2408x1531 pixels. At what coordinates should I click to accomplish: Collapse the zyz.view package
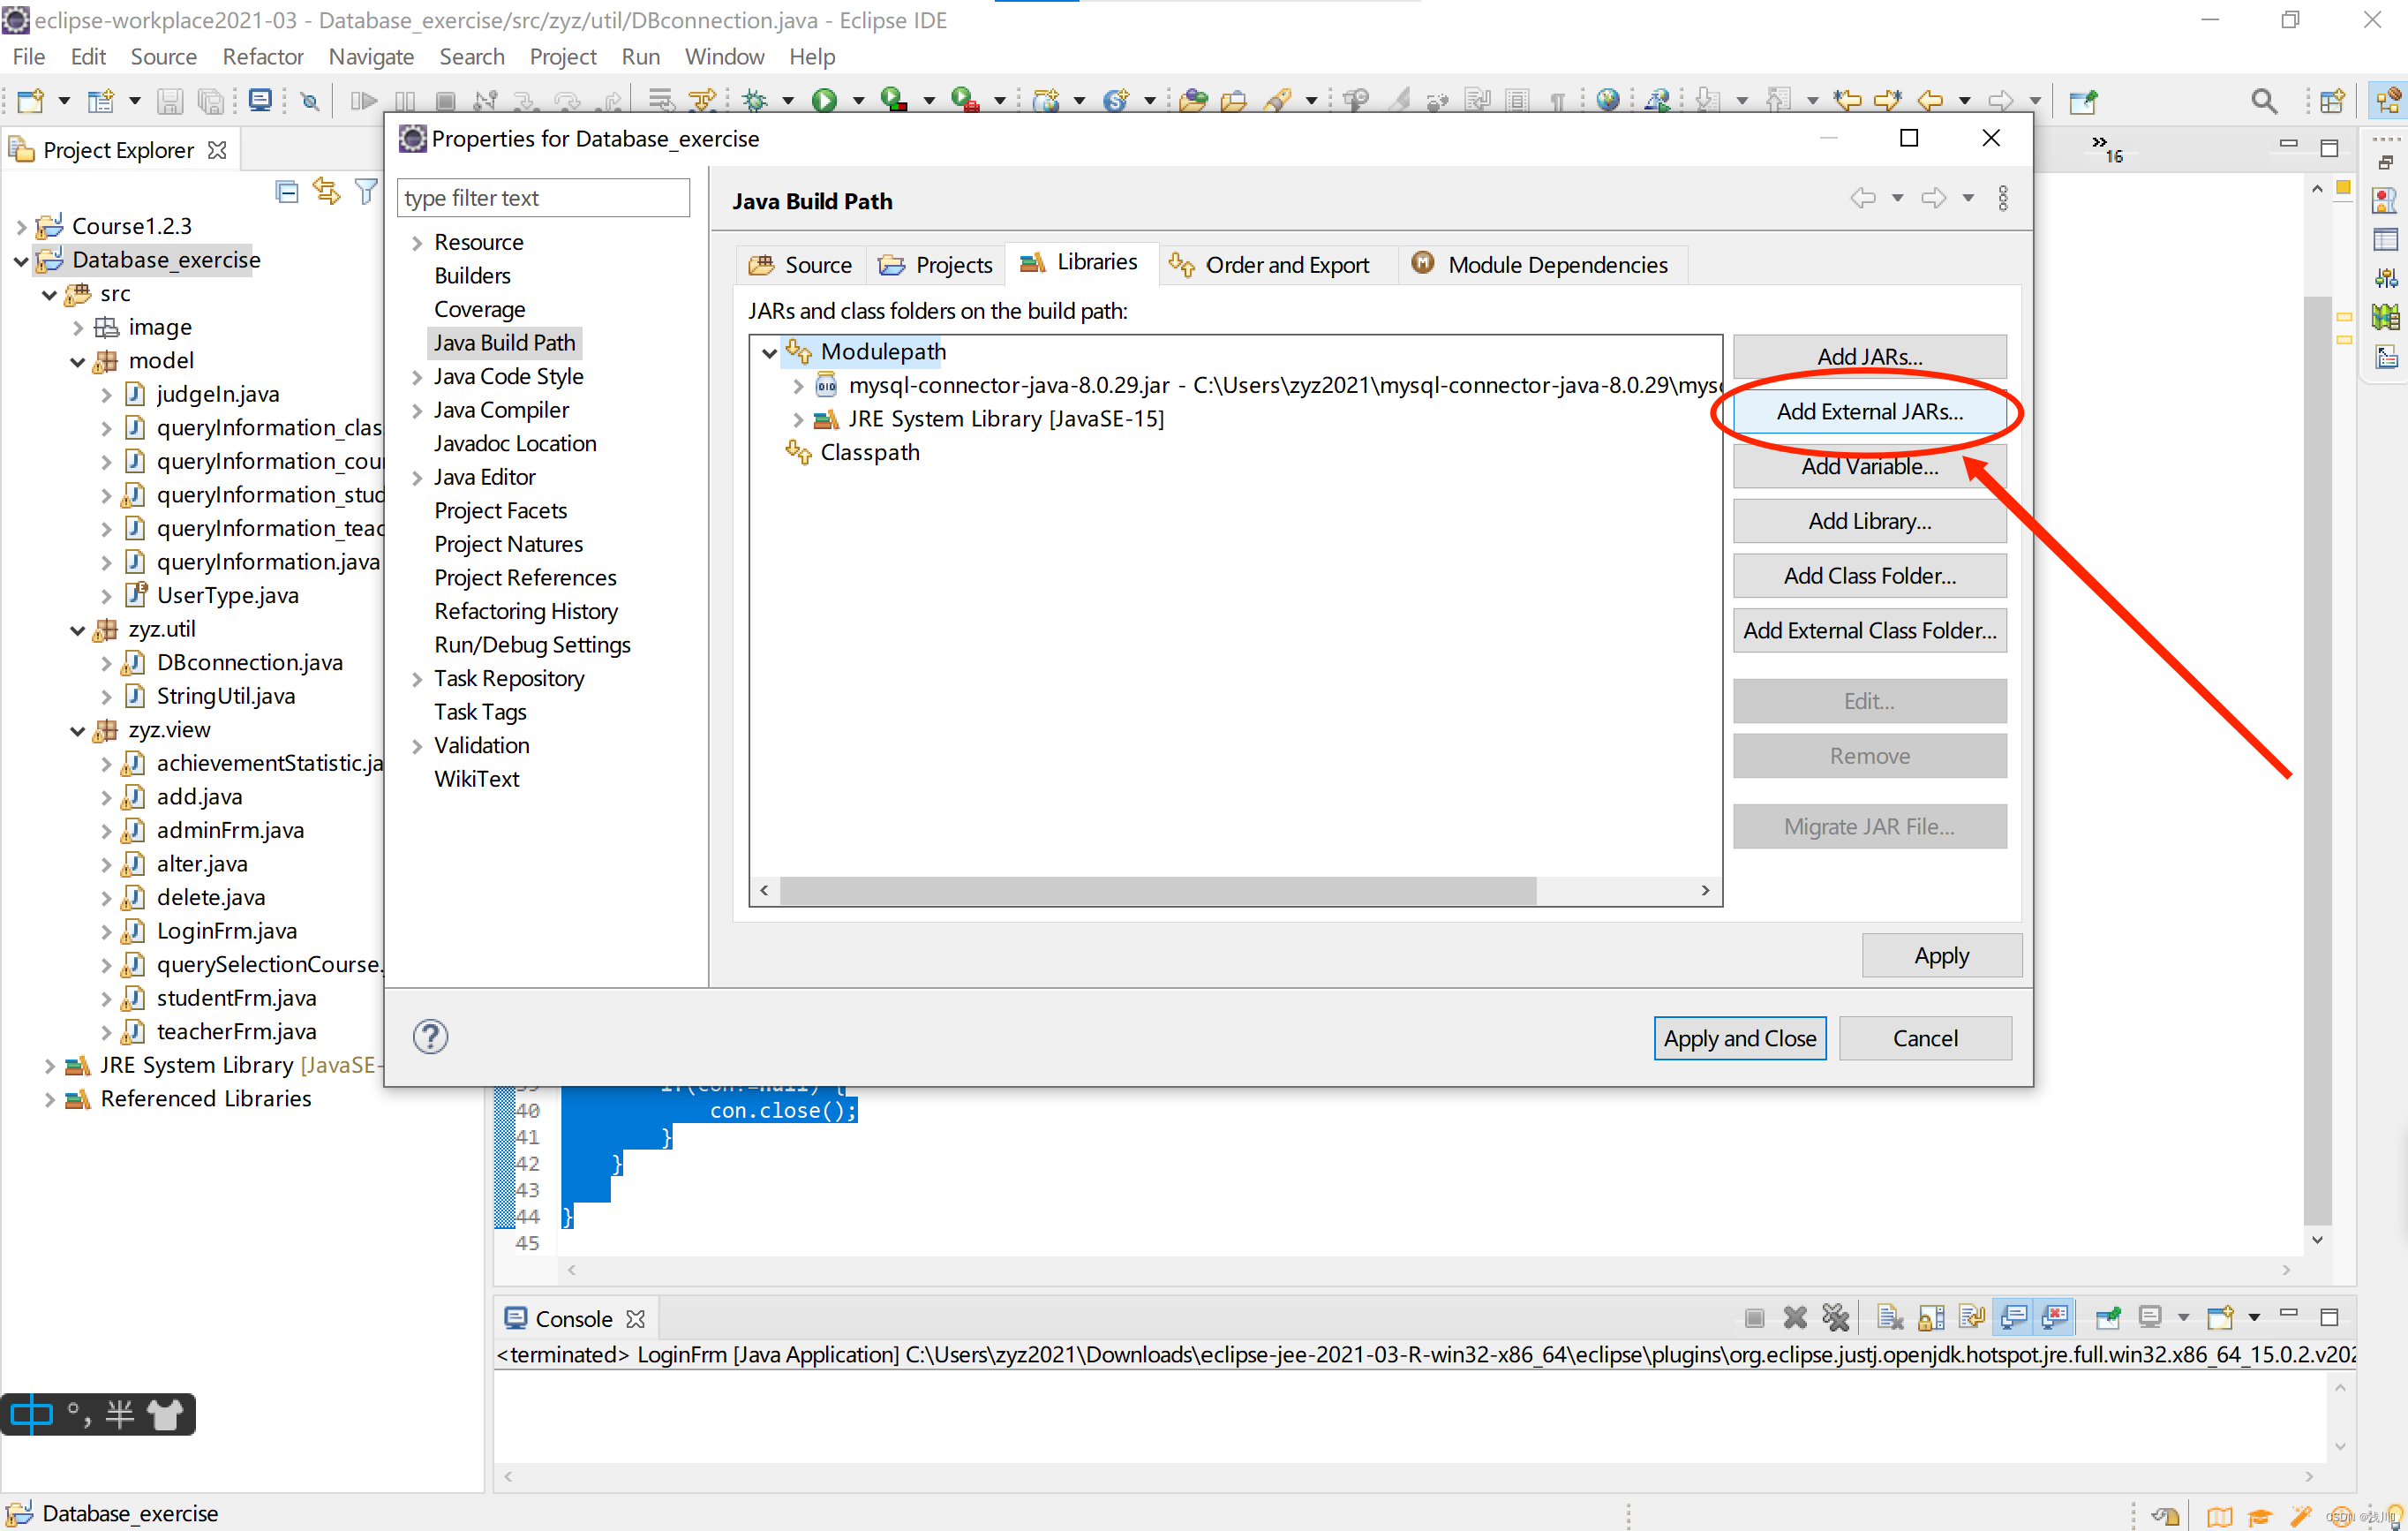point(77,730)
